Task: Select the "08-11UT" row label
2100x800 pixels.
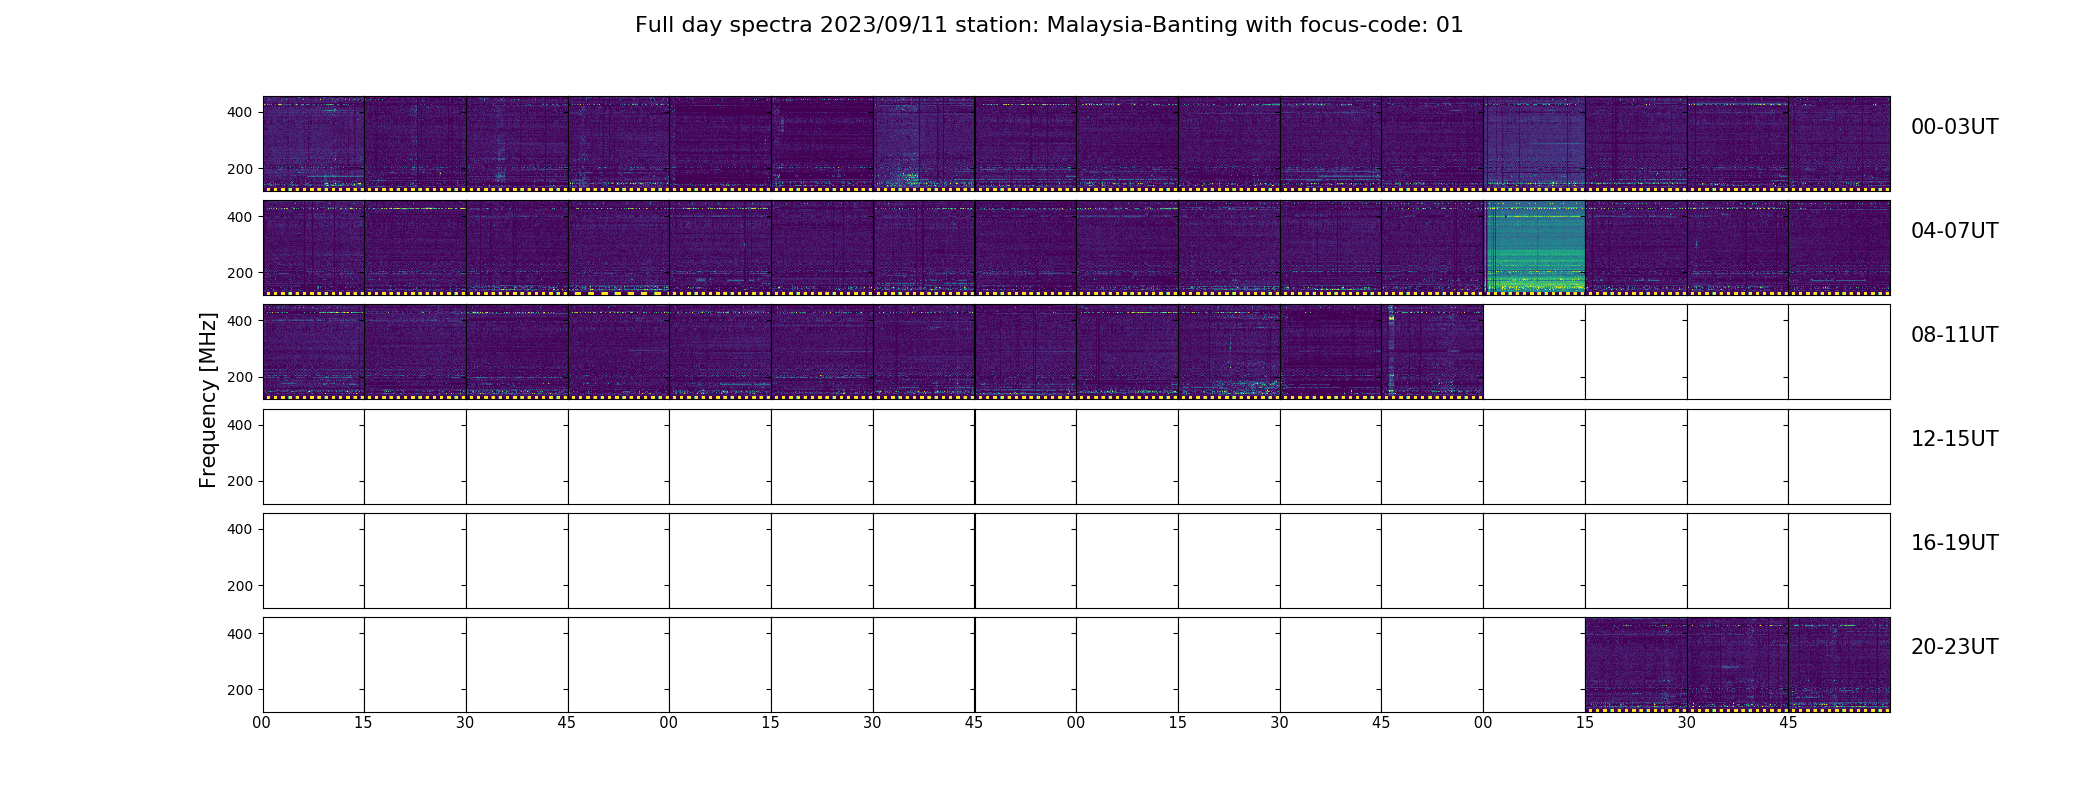Action: pyautogui.click(x=1954, y=335)
